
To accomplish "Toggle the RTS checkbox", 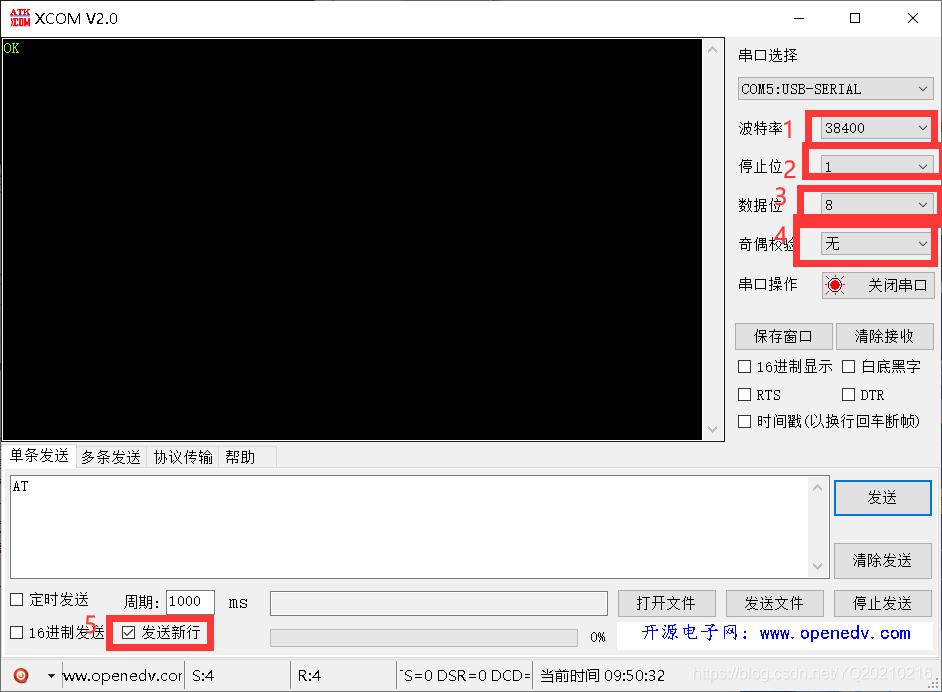I will [x=744, y=395].
